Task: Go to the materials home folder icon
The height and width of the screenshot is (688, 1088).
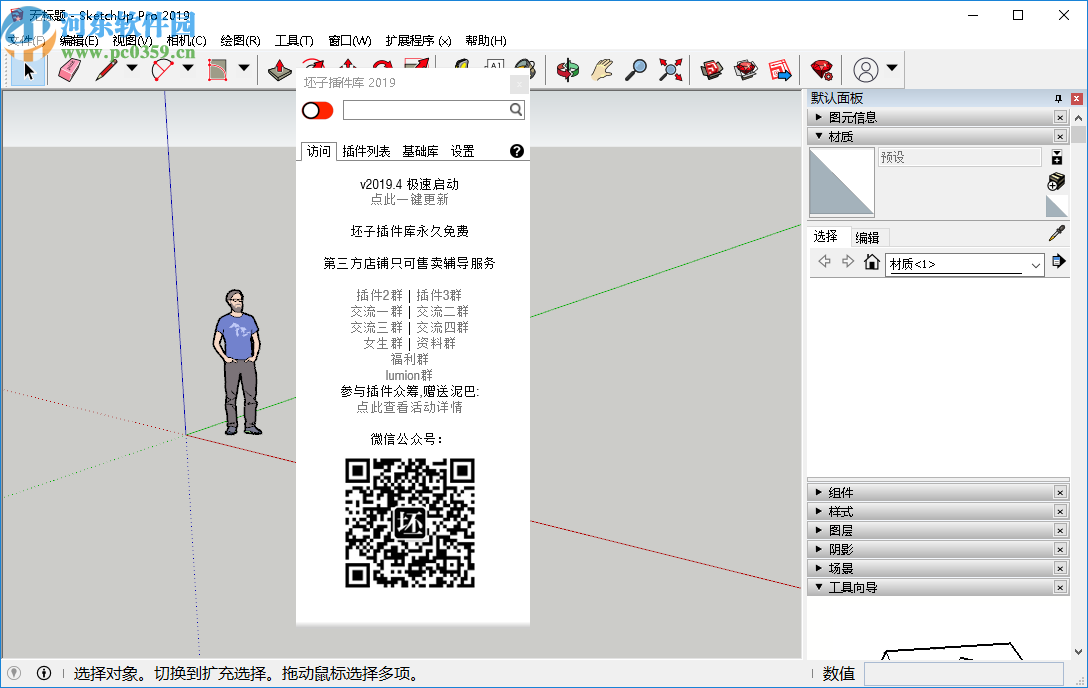Action: click(872, 263)
